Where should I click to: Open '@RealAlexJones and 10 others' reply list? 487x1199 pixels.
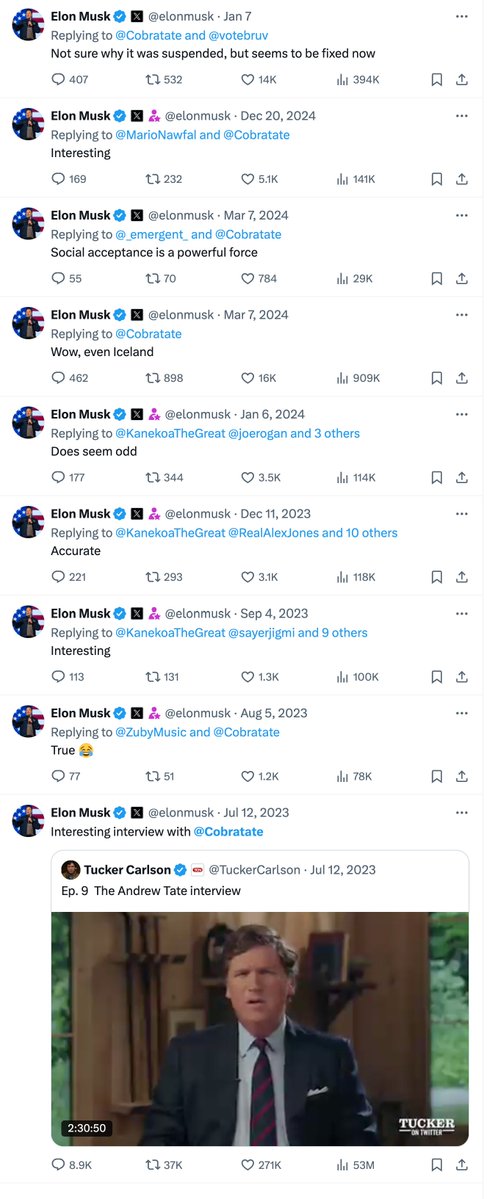tap(313, 532)
